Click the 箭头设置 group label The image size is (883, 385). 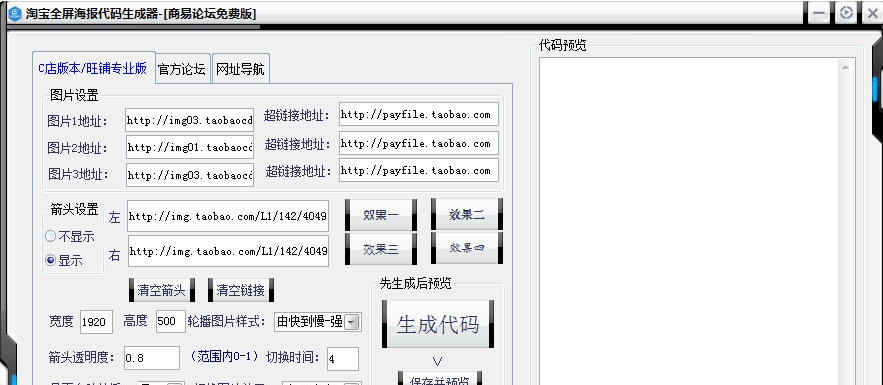[74, 209]
